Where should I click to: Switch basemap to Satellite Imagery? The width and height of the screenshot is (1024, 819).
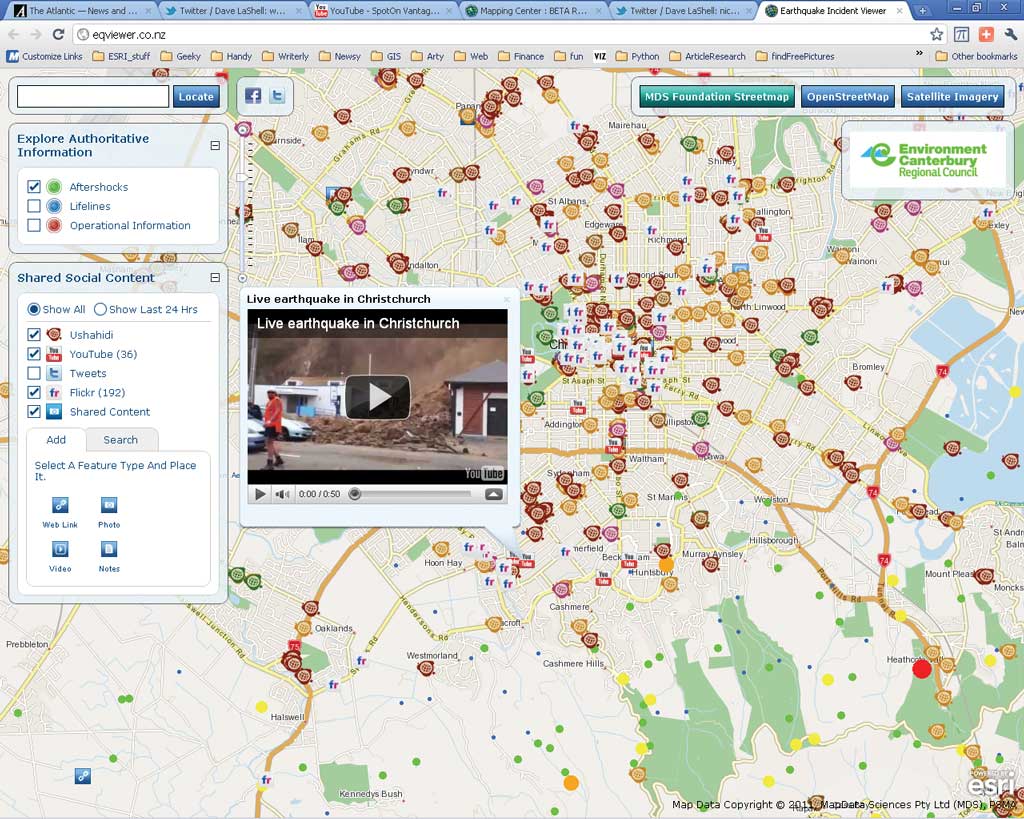coord(952,97)
